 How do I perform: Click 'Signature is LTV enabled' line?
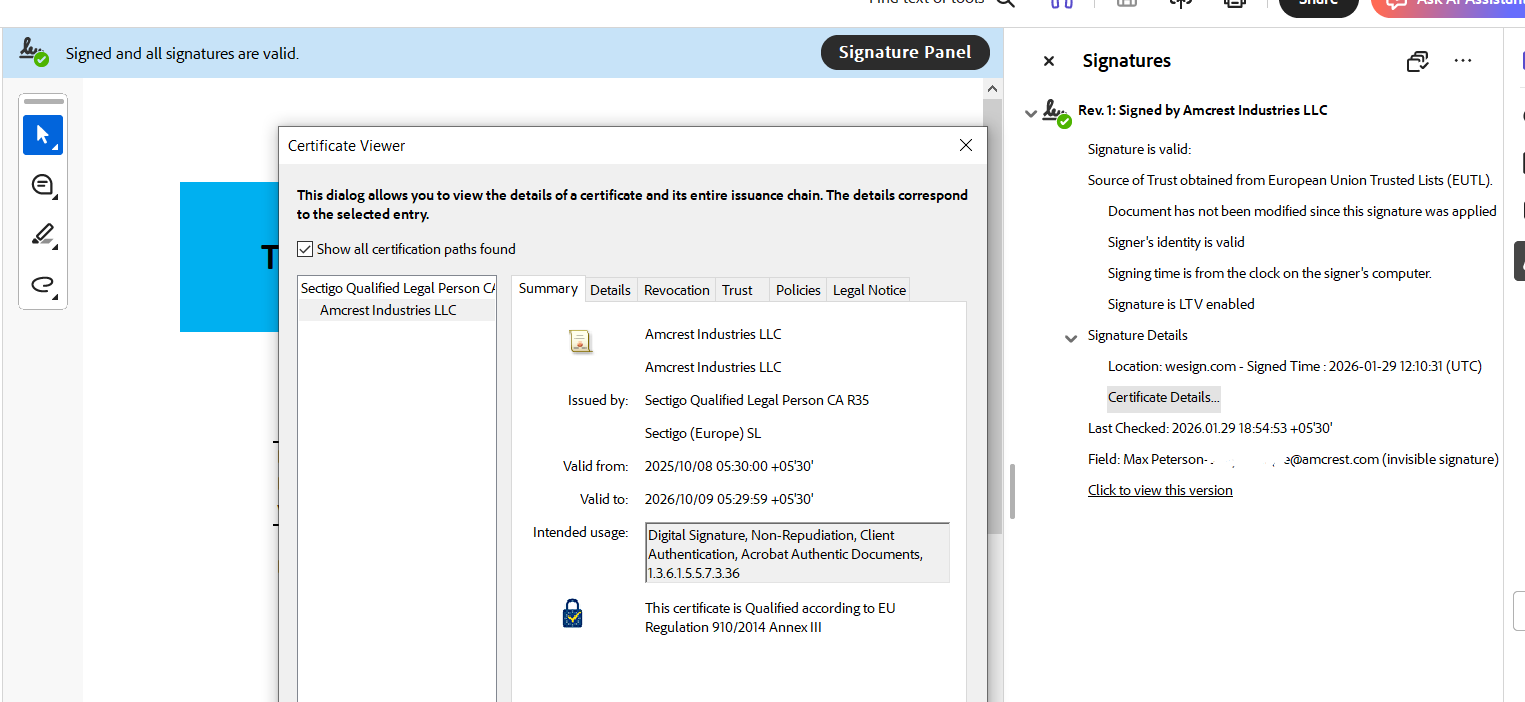pos(1181,304)
